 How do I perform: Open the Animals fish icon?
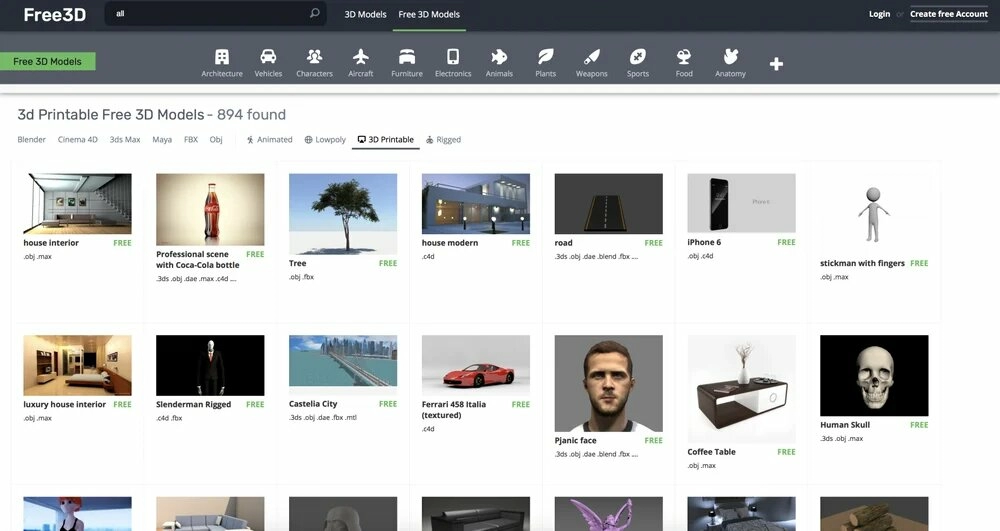point(499,57)
